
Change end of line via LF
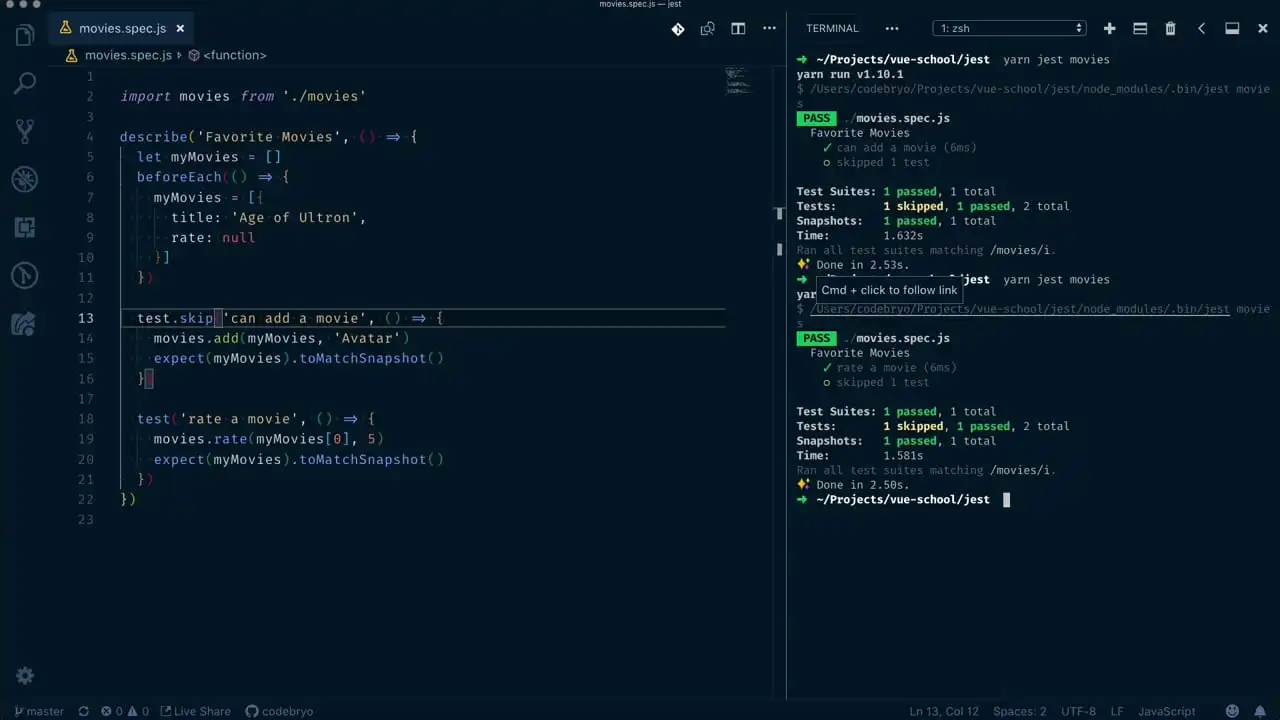[x=1117, y=711]
